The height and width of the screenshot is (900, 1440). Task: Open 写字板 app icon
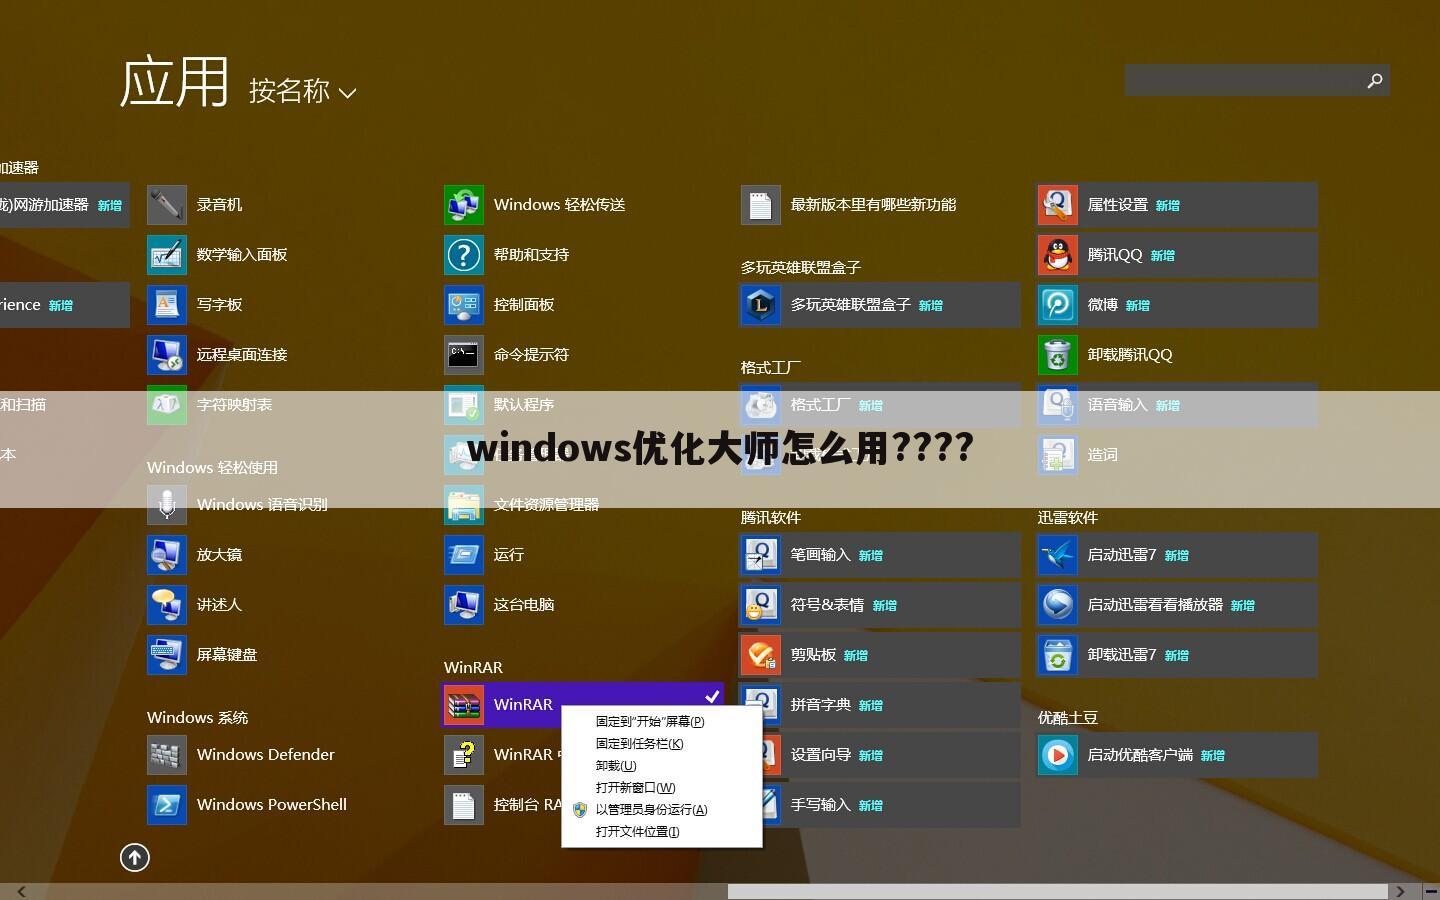point(166,305)
